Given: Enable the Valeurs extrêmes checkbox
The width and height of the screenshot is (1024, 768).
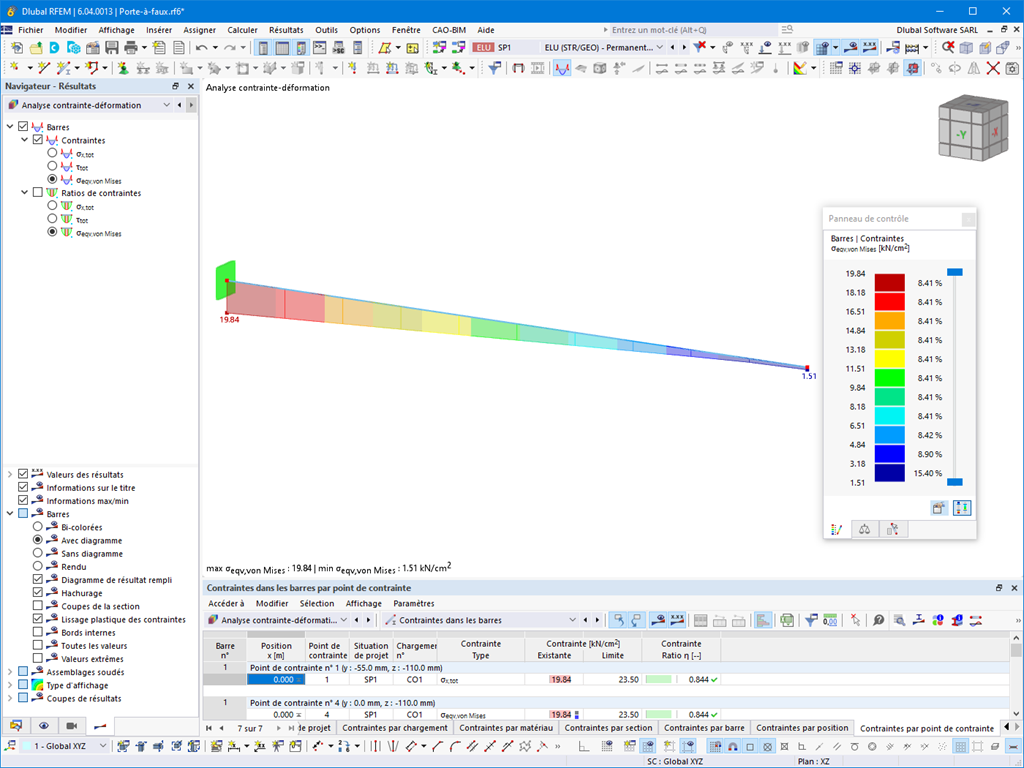Looking at the screenshot, I should pos(38,658).
